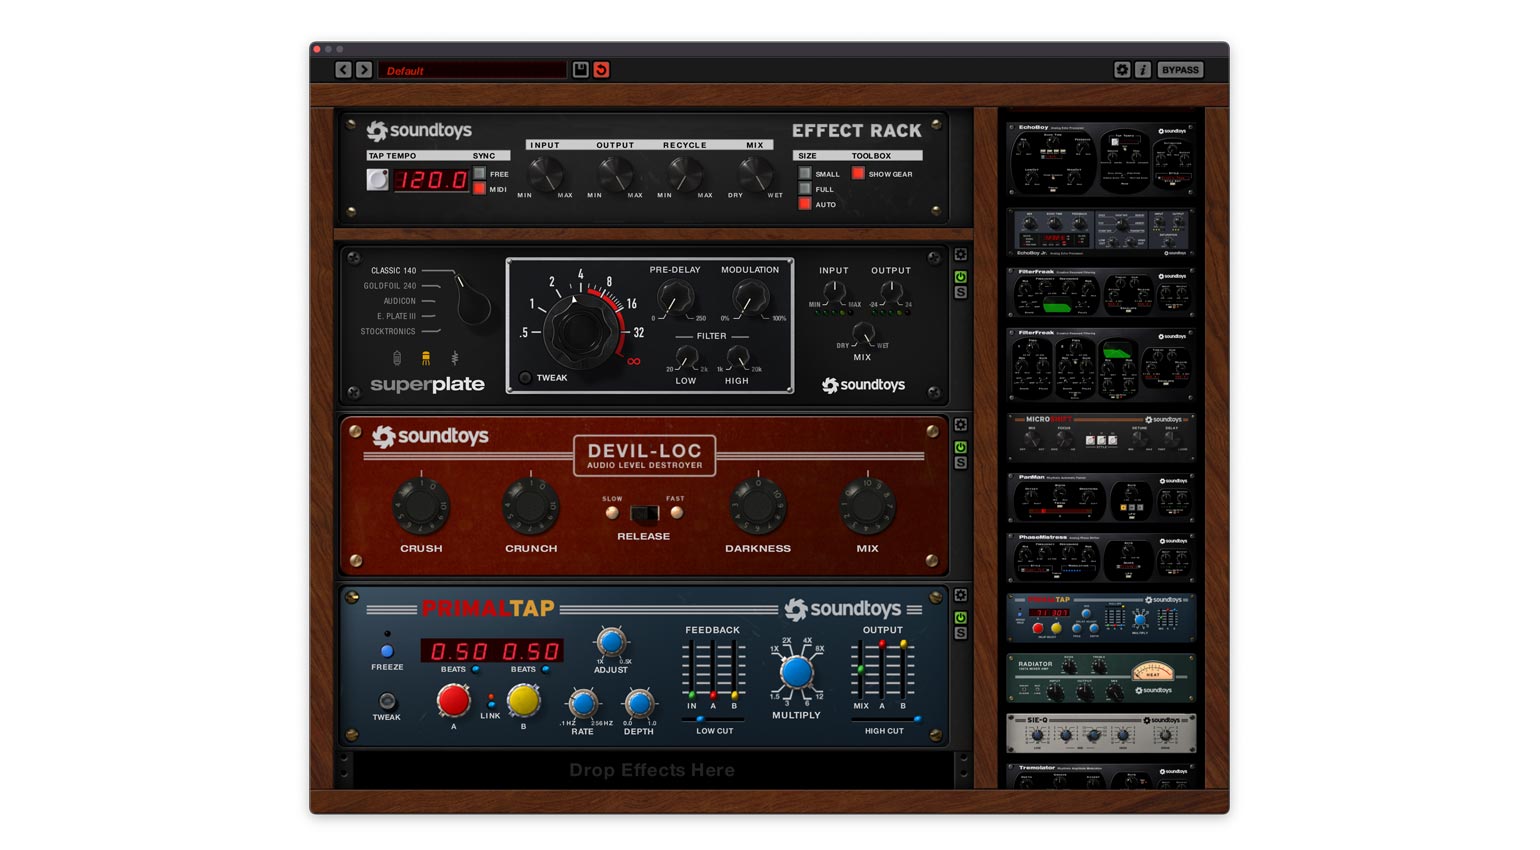The image size is (1540, 850).
Task: Solo Devil-Loc with its S button
Action: click(x=961, y=463)
